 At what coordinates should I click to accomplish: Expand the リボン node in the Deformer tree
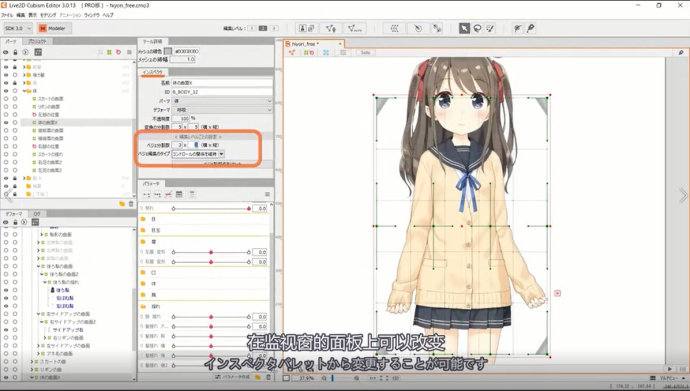[32, 369]
